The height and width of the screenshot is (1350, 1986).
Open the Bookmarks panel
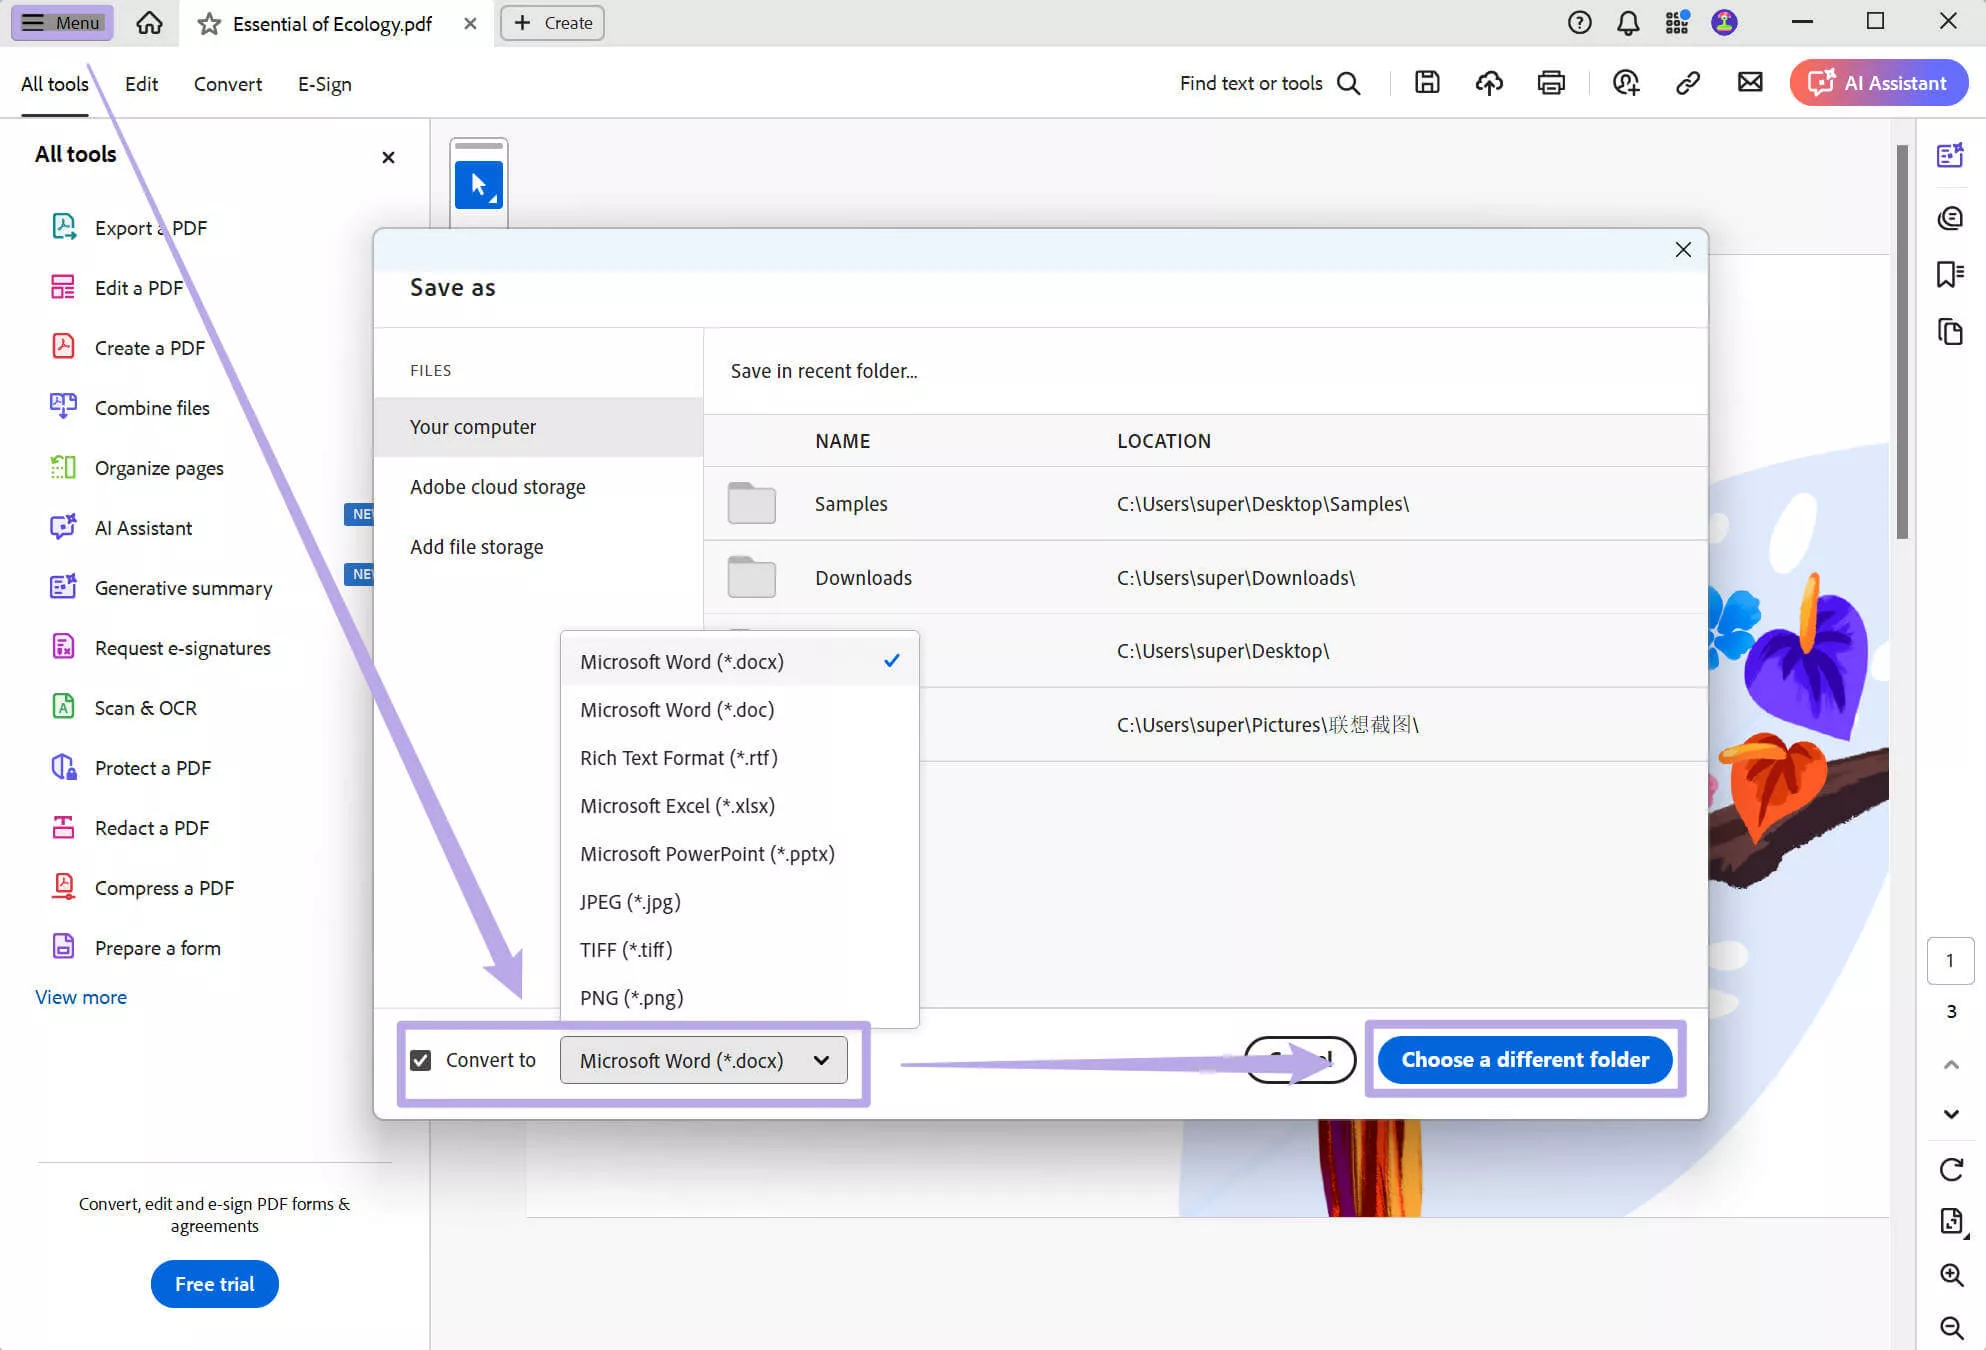(1951, 275)
